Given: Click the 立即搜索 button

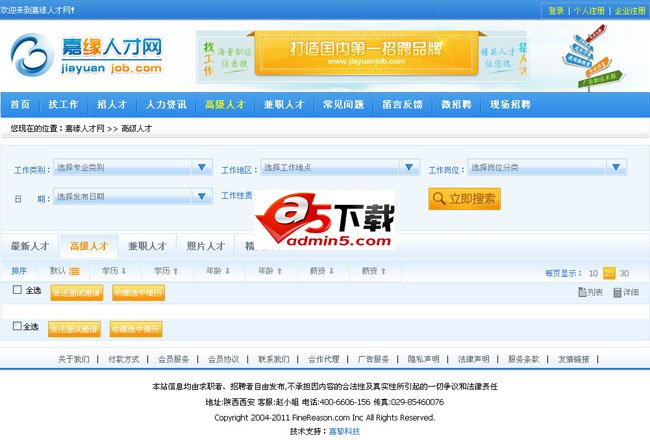Looking at the screenshot, I should point(464,199).
